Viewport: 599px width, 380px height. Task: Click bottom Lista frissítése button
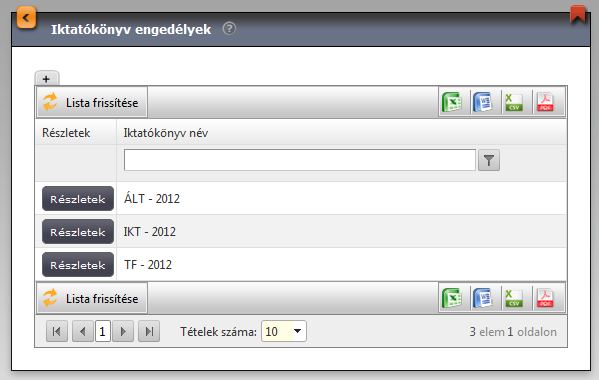(x=92, y=298)
